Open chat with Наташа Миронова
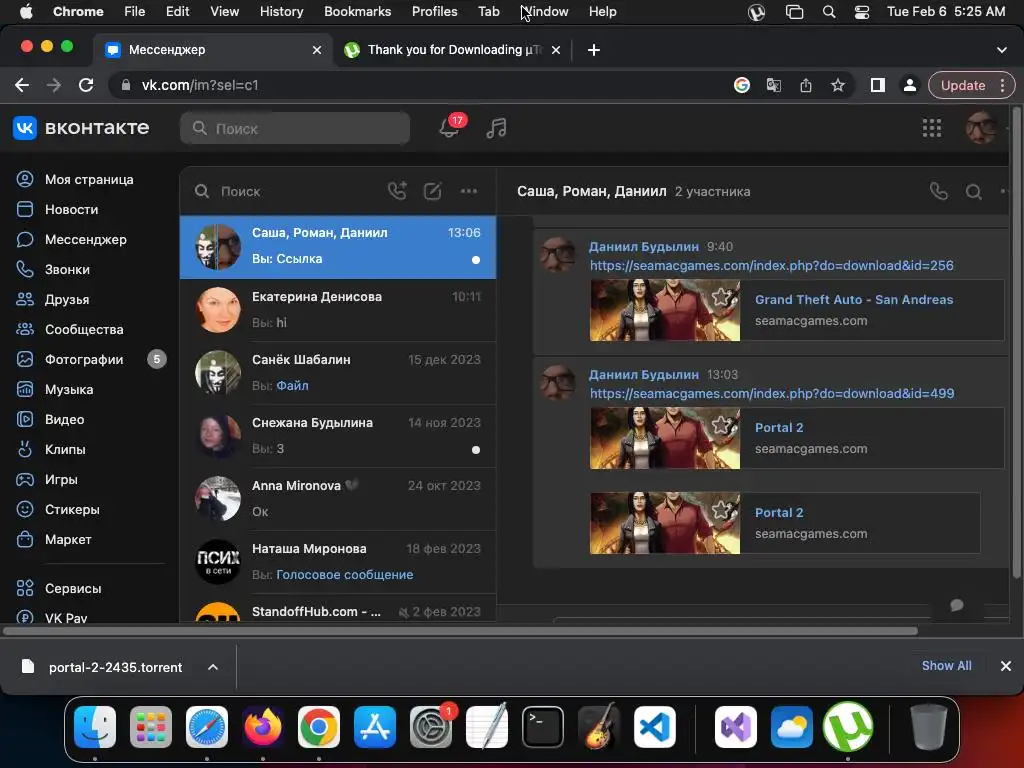1024x768 pixels. tap(338, 562)
